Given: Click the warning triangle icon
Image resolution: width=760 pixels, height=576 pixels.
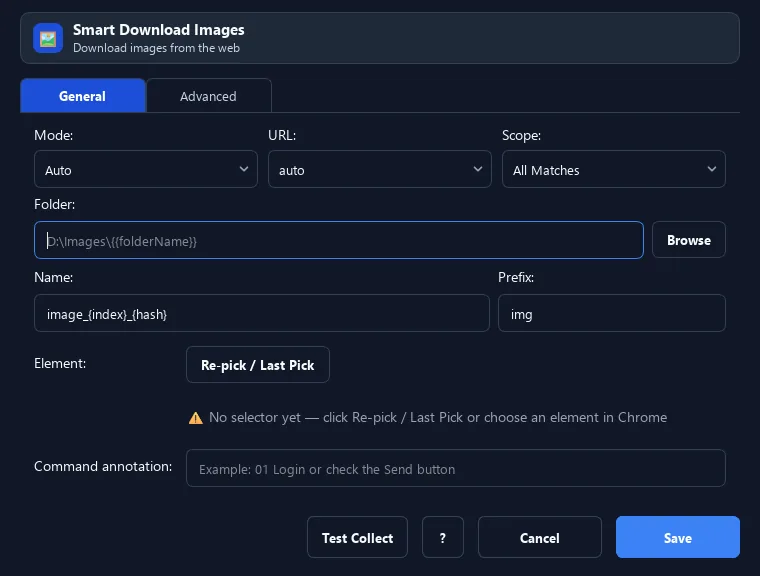Looking at the screenshot, I should click(196, 418).
